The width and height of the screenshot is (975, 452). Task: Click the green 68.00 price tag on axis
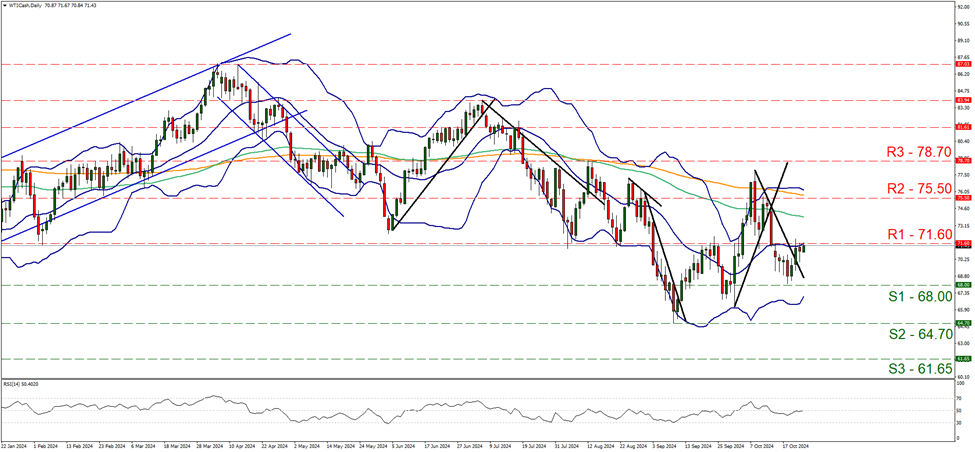click(963, 285)
